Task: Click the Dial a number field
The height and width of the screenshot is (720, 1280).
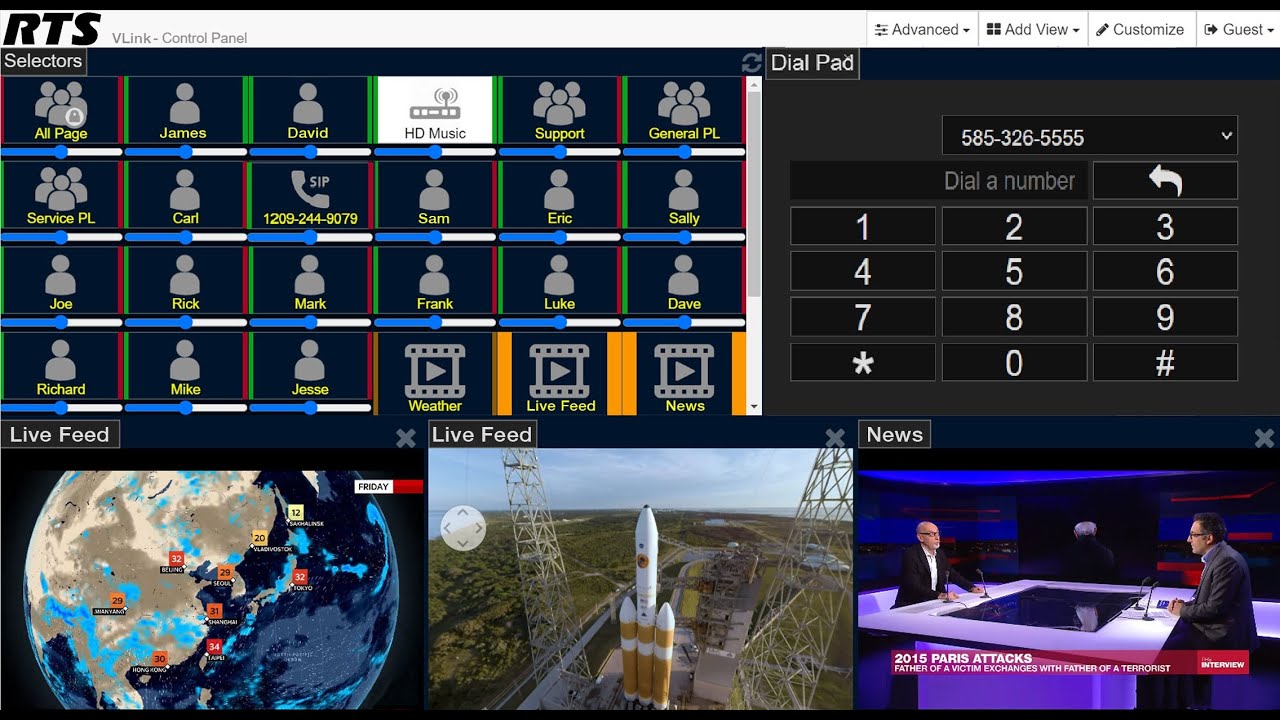Action: (938, 181)
